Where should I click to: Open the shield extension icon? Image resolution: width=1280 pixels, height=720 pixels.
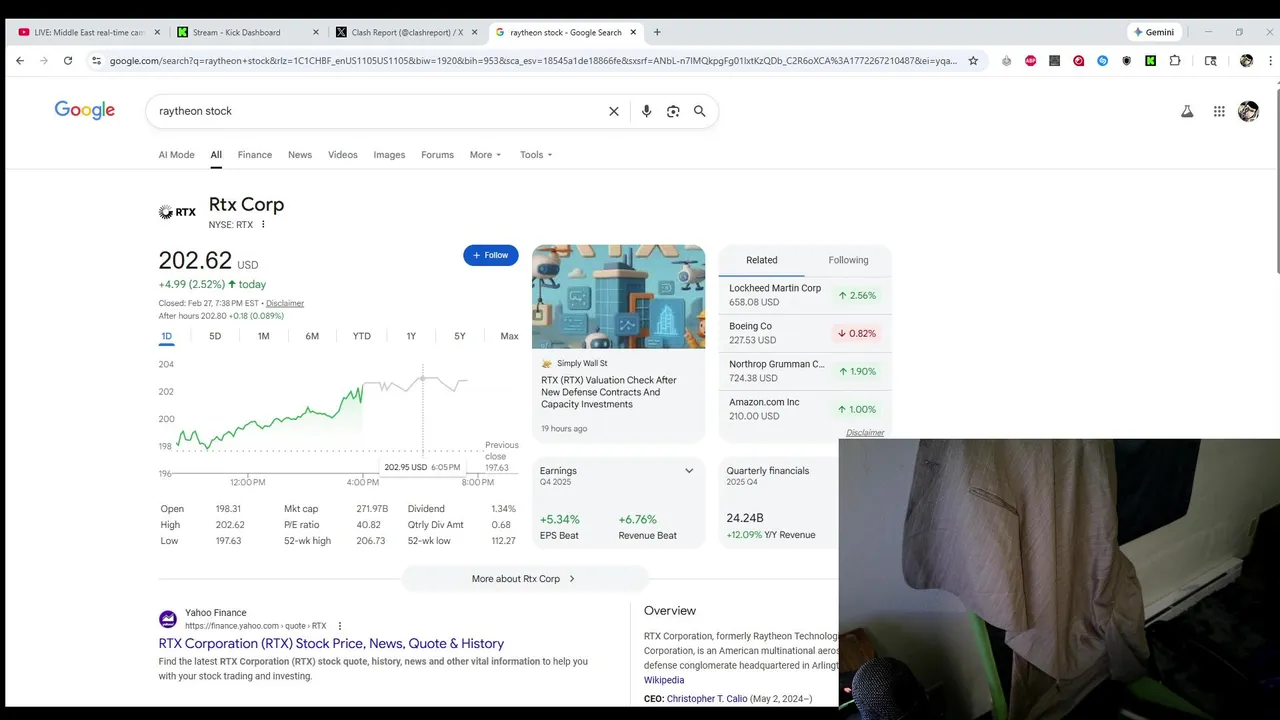coord(1126,61)
